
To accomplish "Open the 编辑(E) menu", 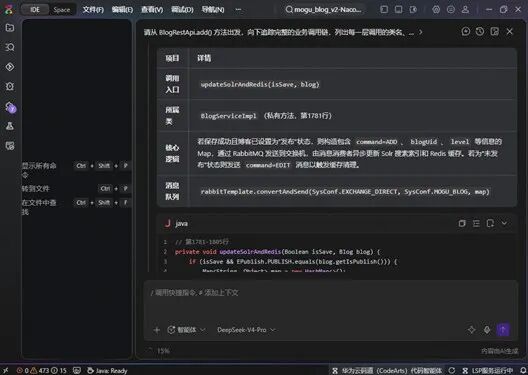I will click(x=122, y=9).
